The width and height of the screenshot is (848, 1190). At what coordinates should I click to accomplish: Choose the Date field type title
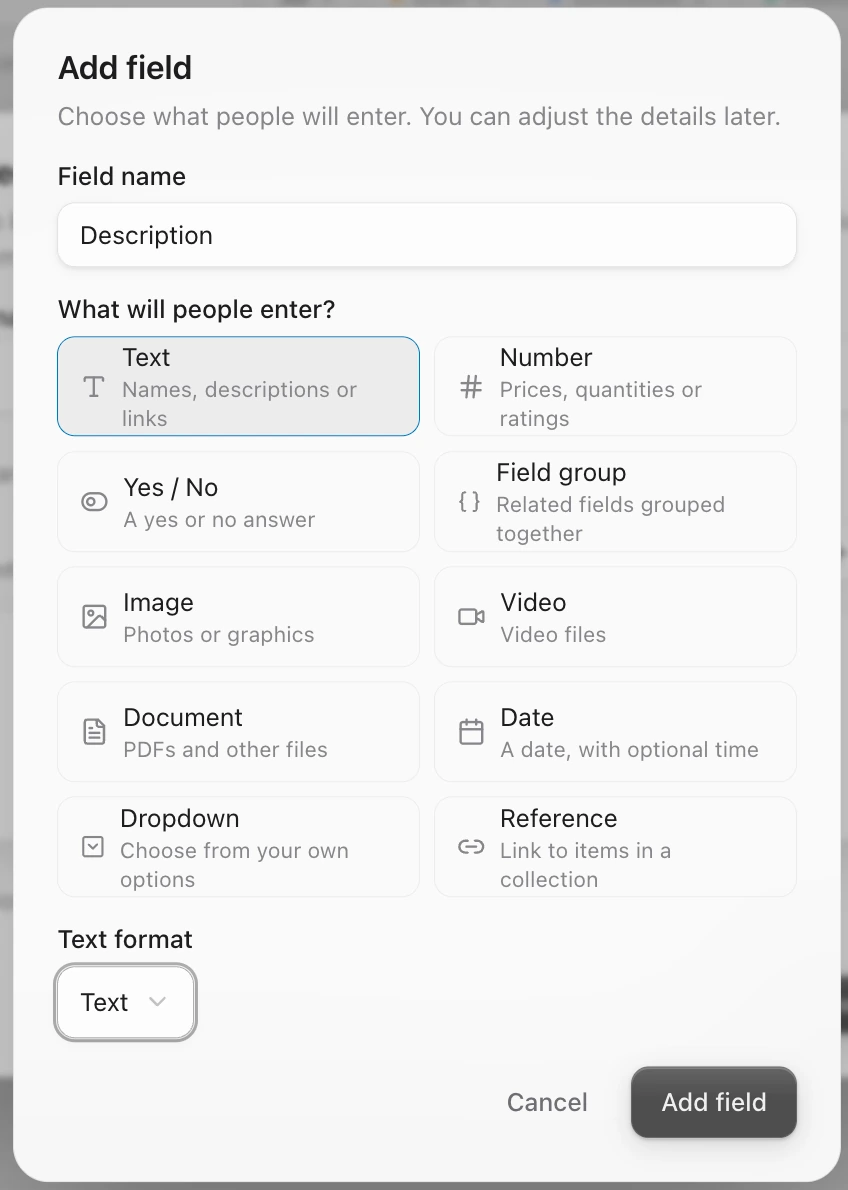point(527,717)
